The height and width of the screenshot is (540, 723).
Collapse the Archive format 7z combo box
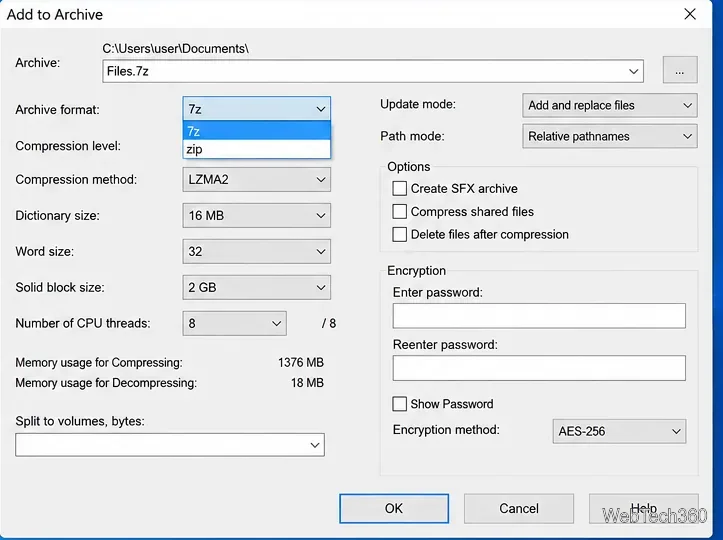pyautogui.click(x=256, y=109)
